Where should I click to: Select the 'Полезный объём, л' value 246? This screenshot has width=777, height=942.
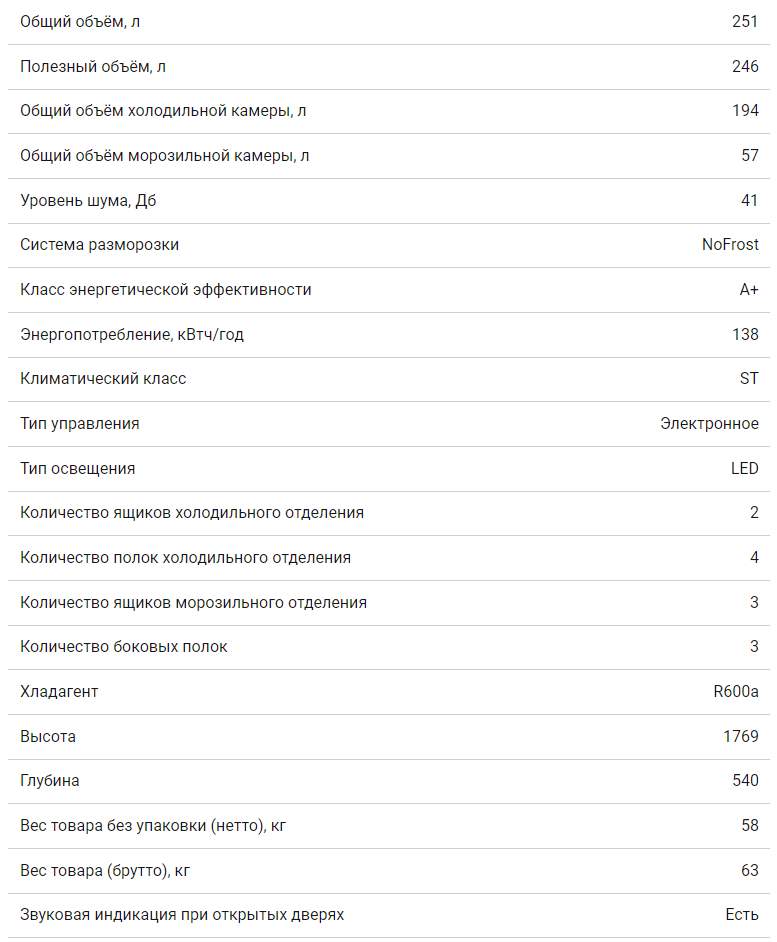745,66
